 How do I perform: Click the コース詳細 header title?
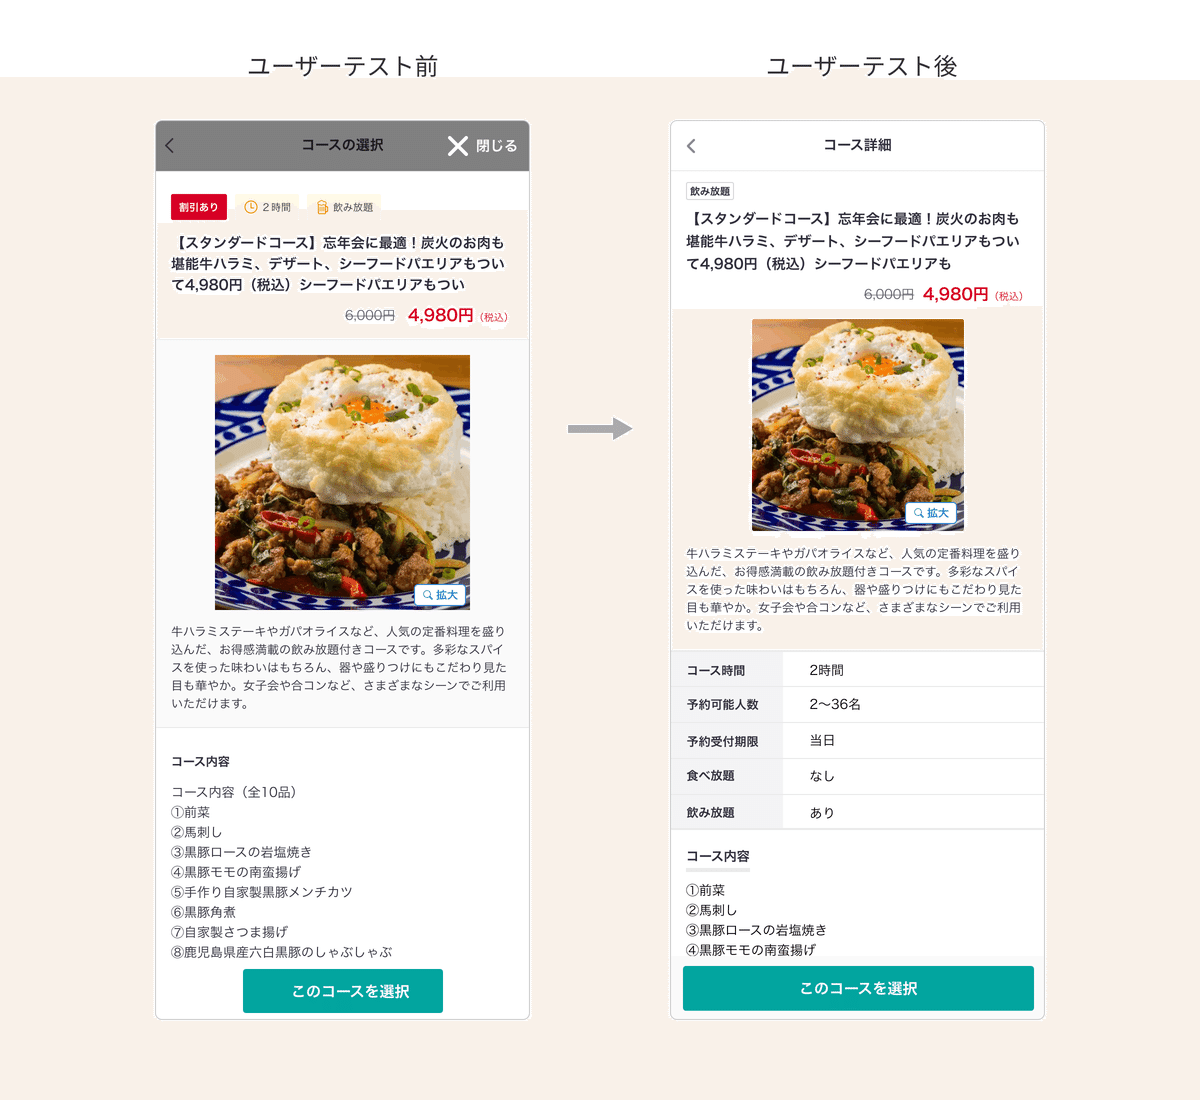tap(857, 145)
